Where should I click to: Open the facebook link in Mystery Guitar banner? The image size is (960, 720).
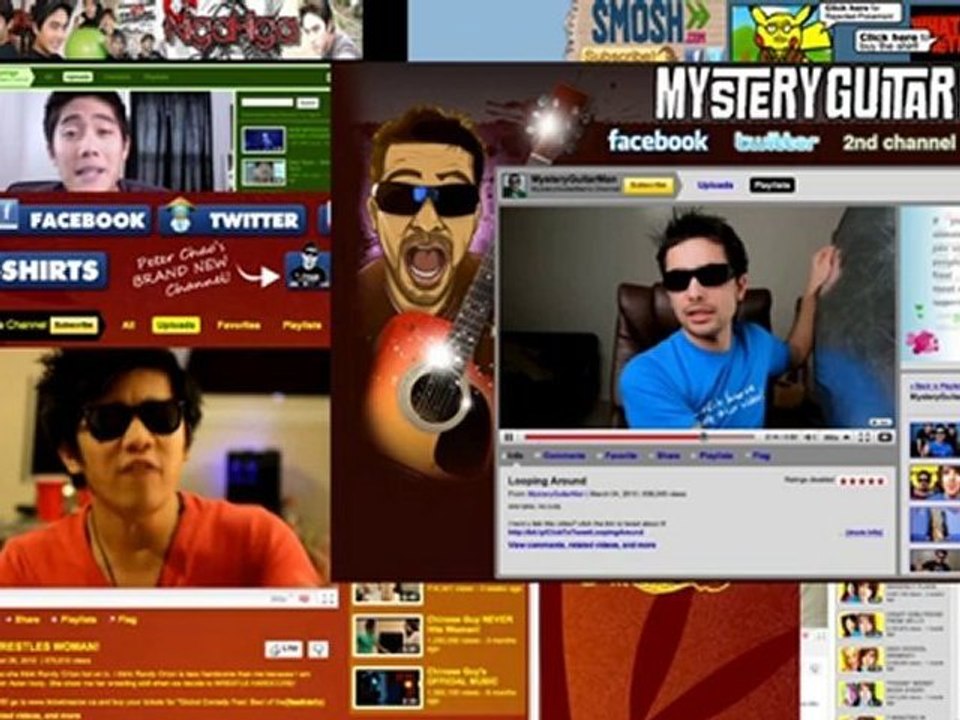(x=658, y=141)
